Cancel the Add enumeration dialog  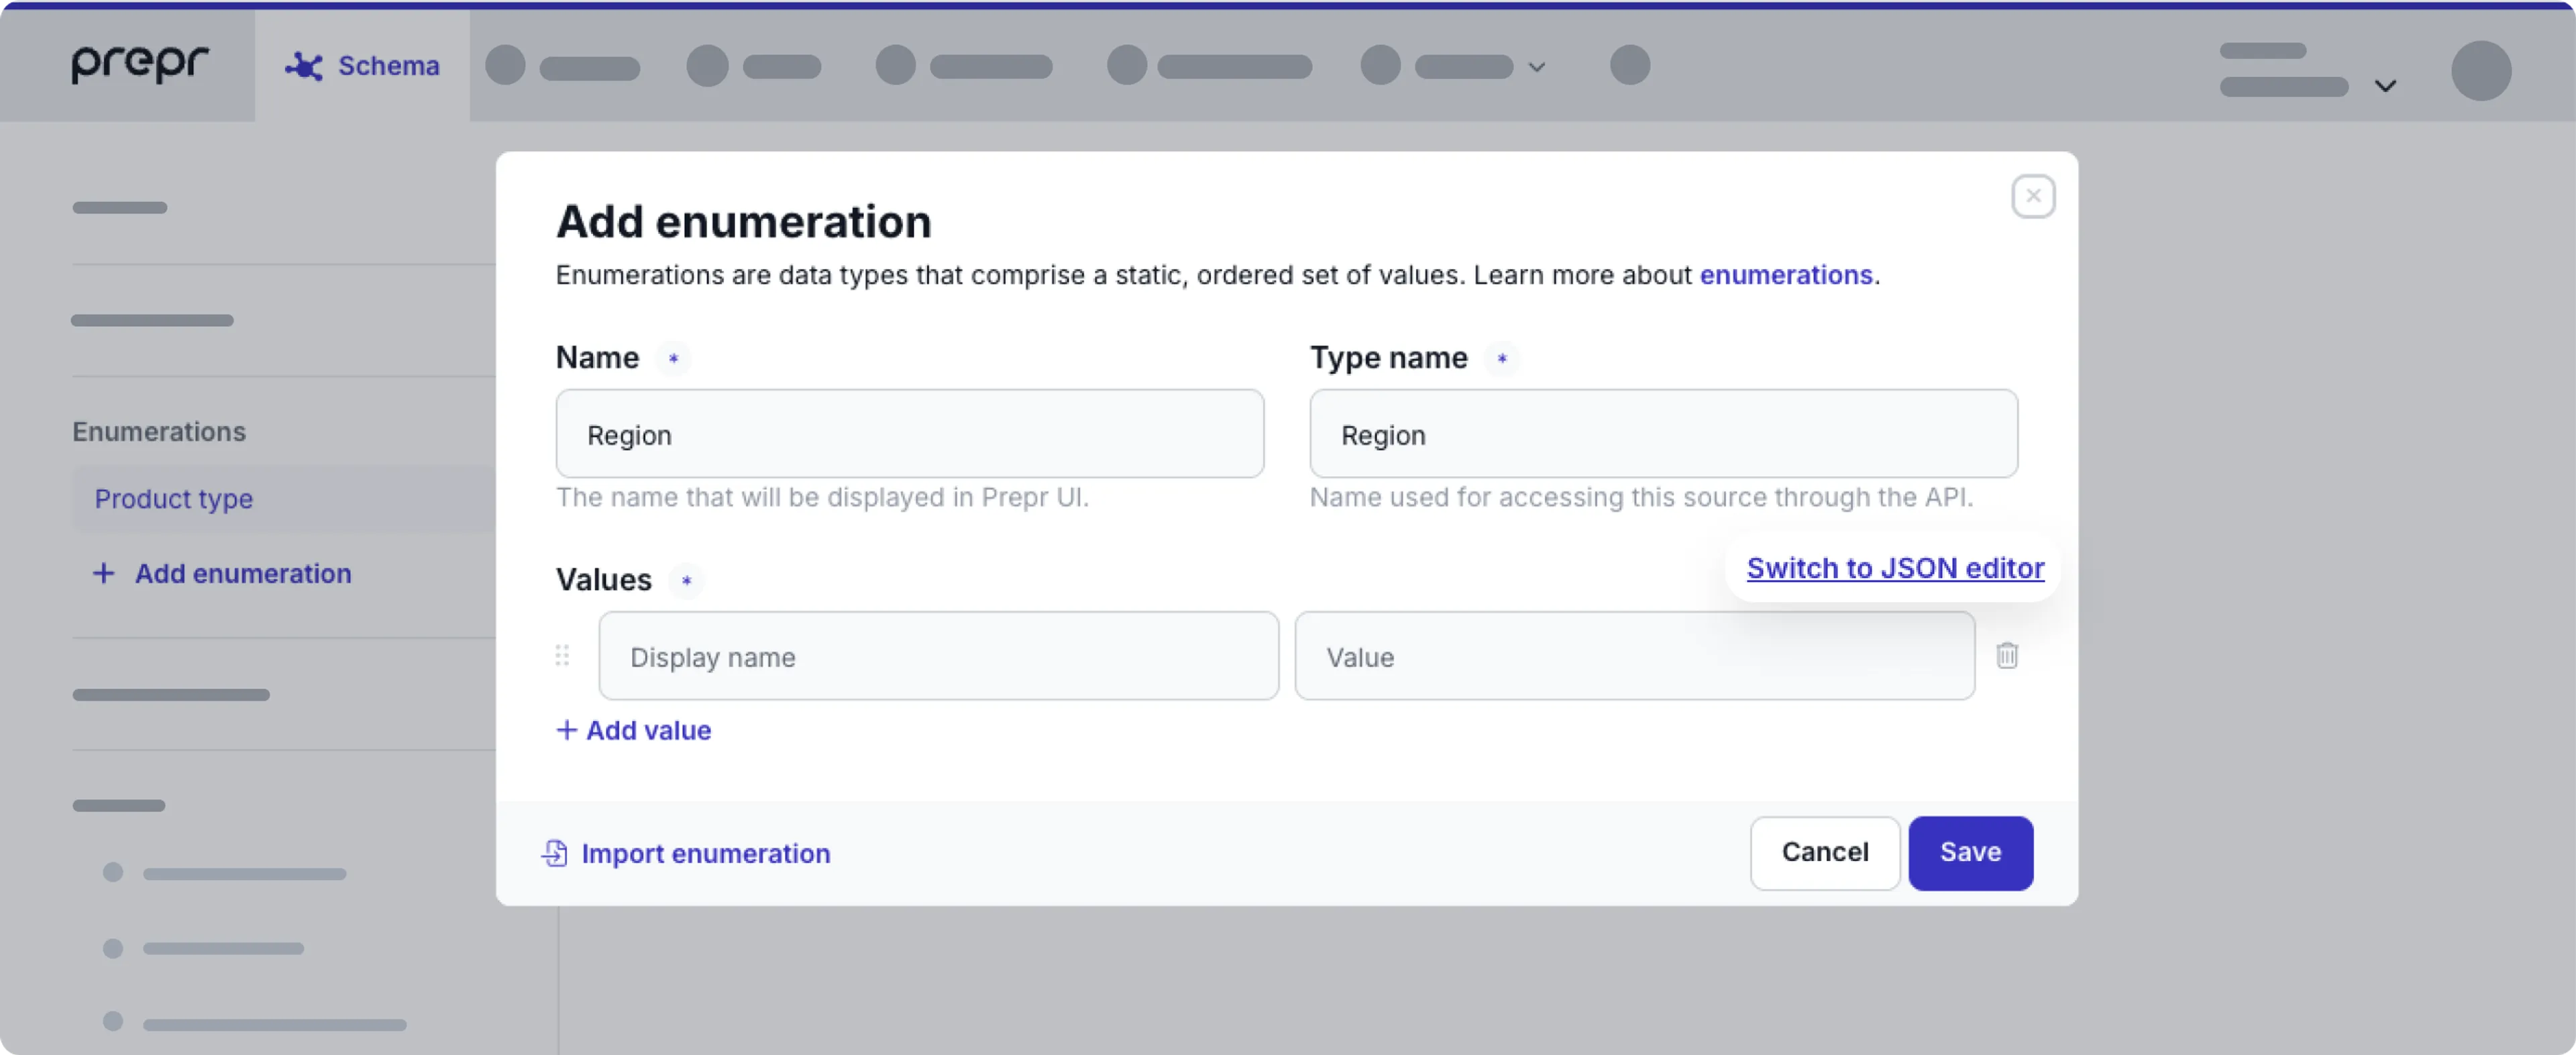1824,853
